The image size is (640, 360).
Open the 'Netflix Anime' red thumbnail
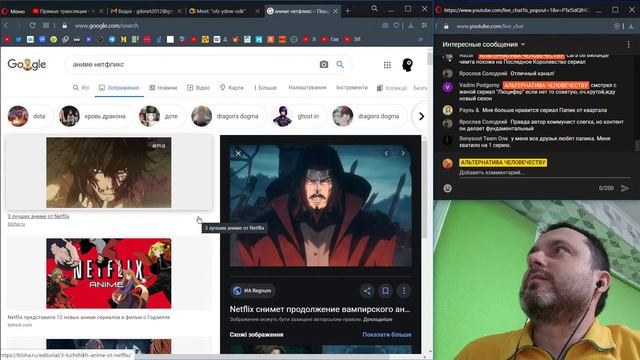(109, 273)
